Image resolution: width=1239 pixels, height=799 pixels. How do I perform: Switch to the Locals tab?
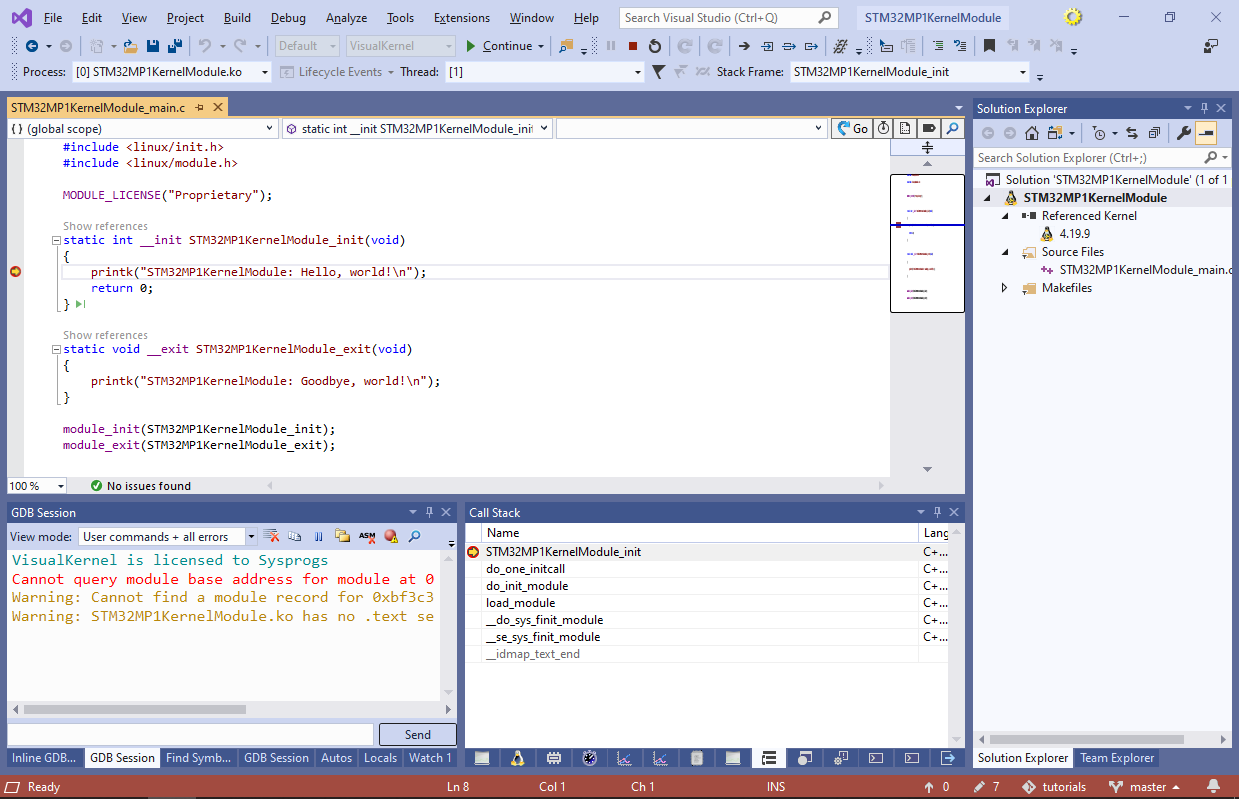[x=380, y=758]
